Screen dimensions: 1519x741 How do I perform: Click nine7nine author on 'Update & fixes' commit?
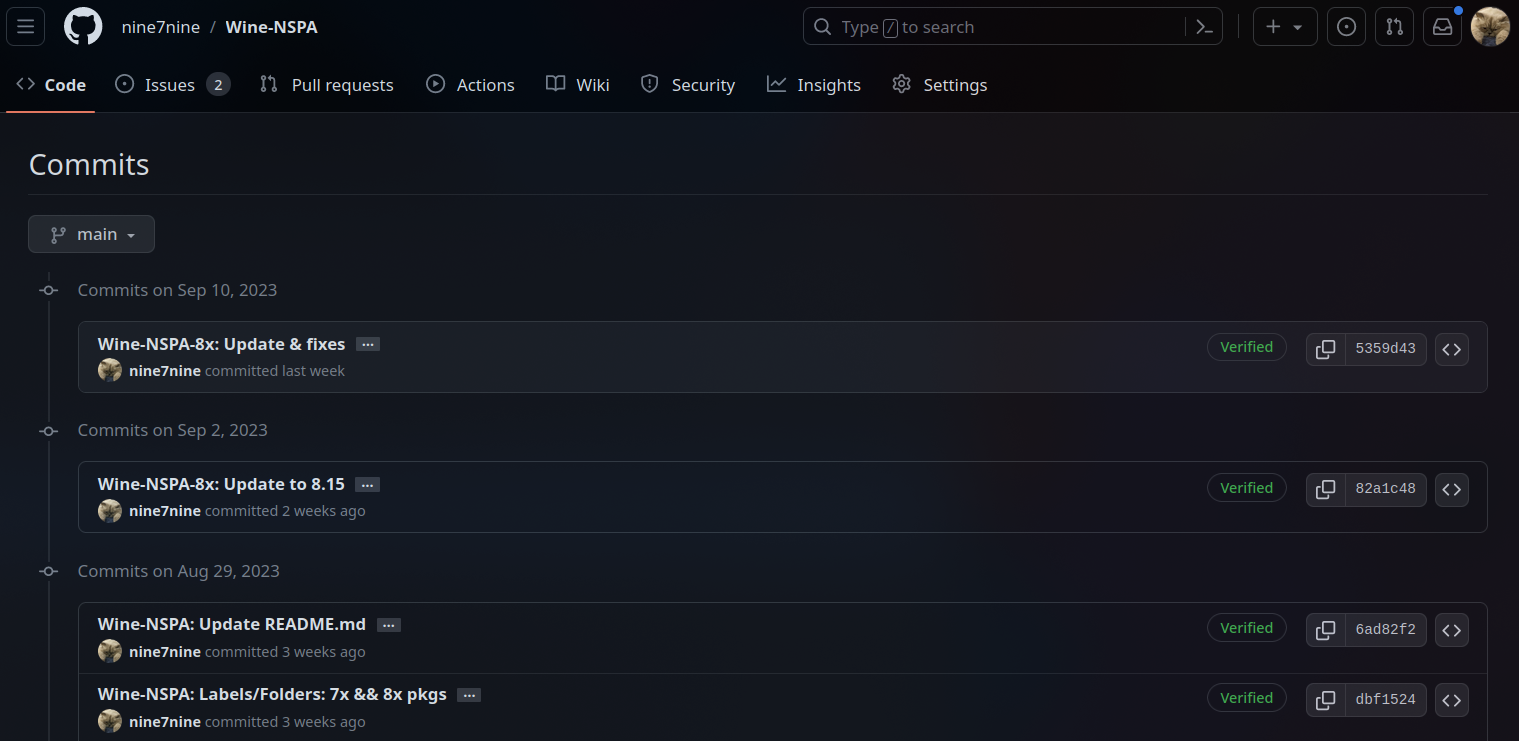click(x=165, y=371)
